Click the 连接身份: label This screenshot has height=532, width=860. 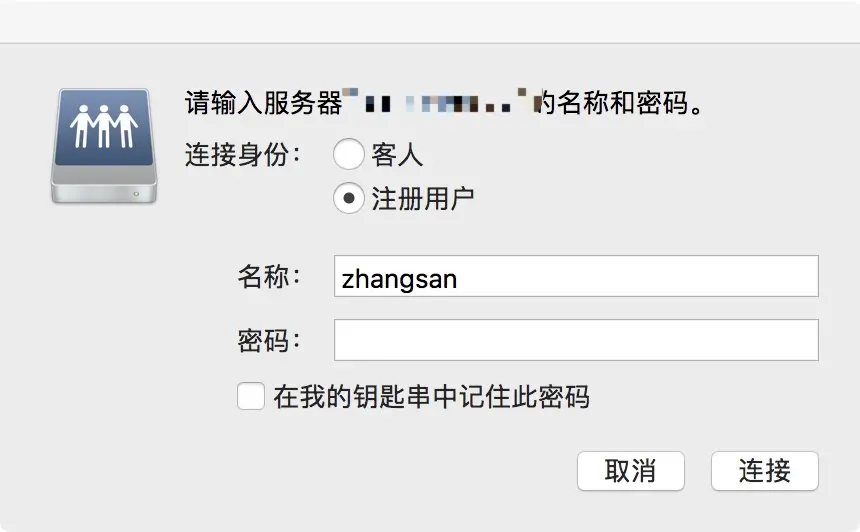243,154
